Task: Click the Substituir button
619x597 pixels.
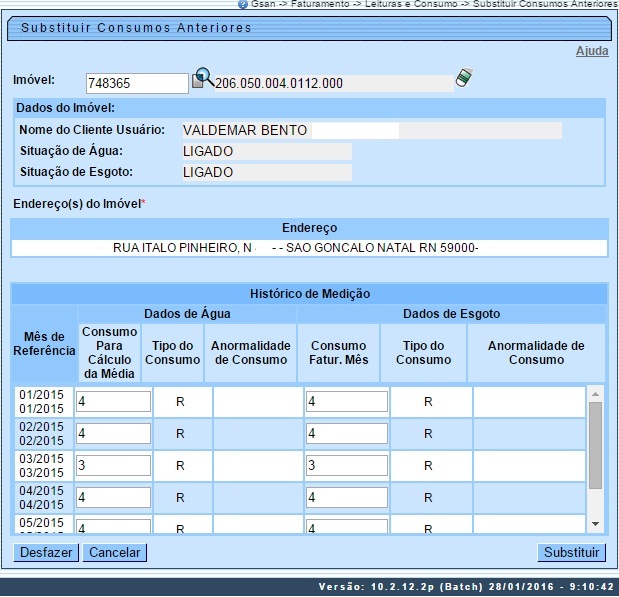Action: 571,552
